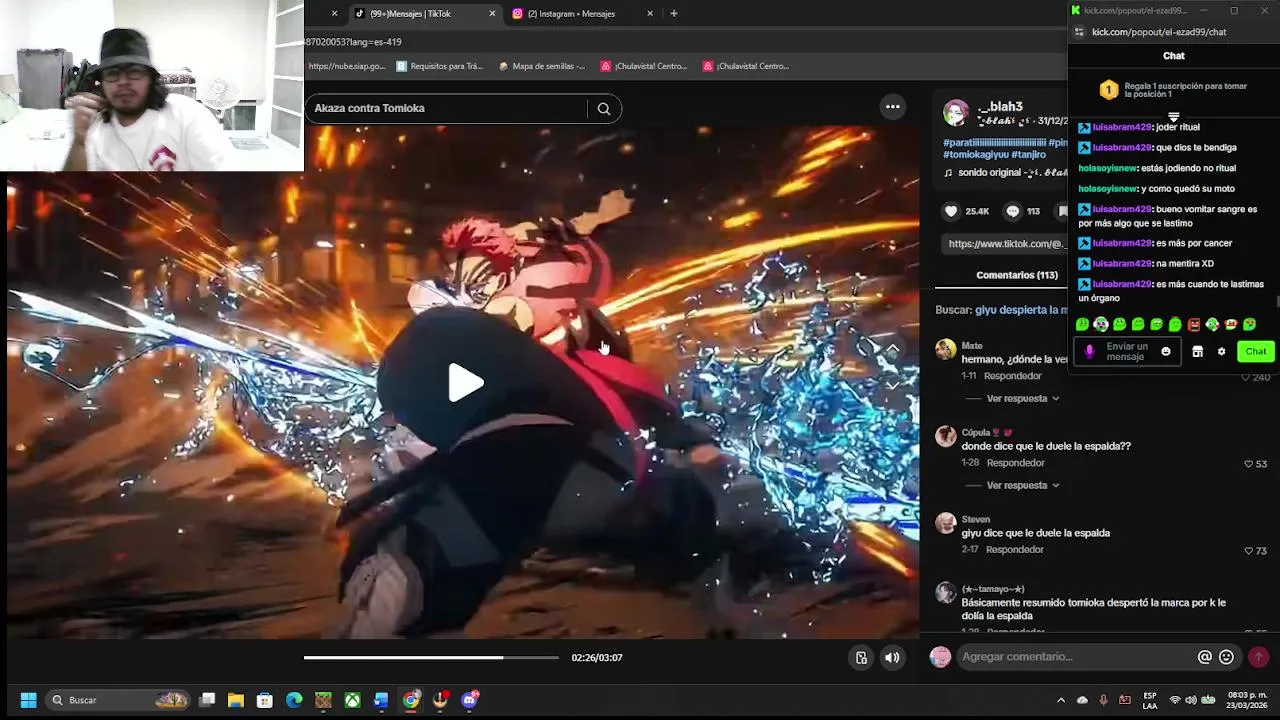Close the Instagram Mensajes tab

(x=650, y=13)
